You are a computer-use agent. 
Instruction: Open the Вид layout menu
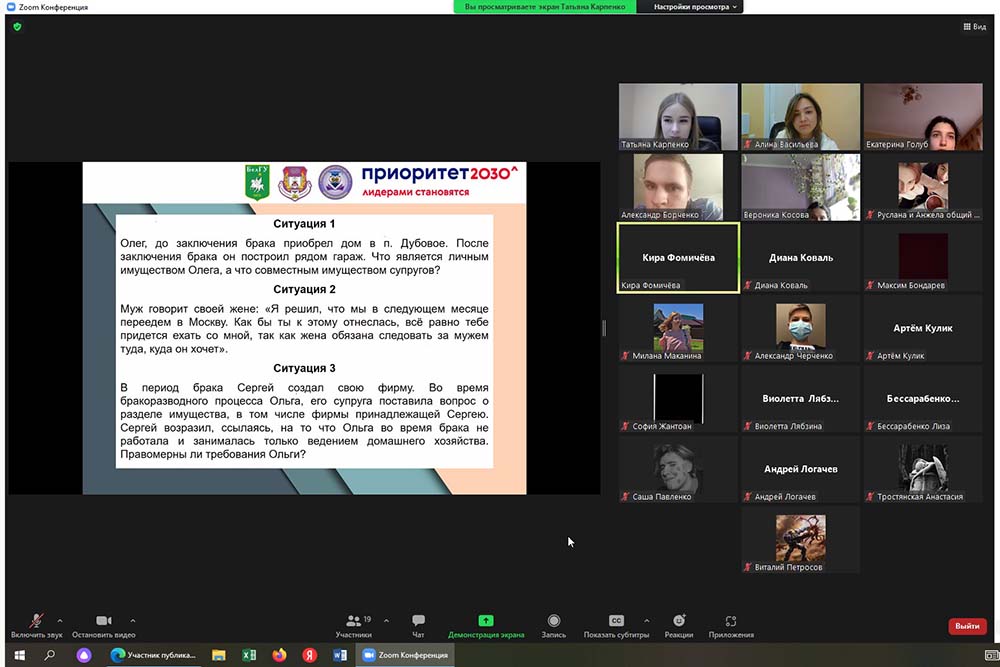(974, 27)
